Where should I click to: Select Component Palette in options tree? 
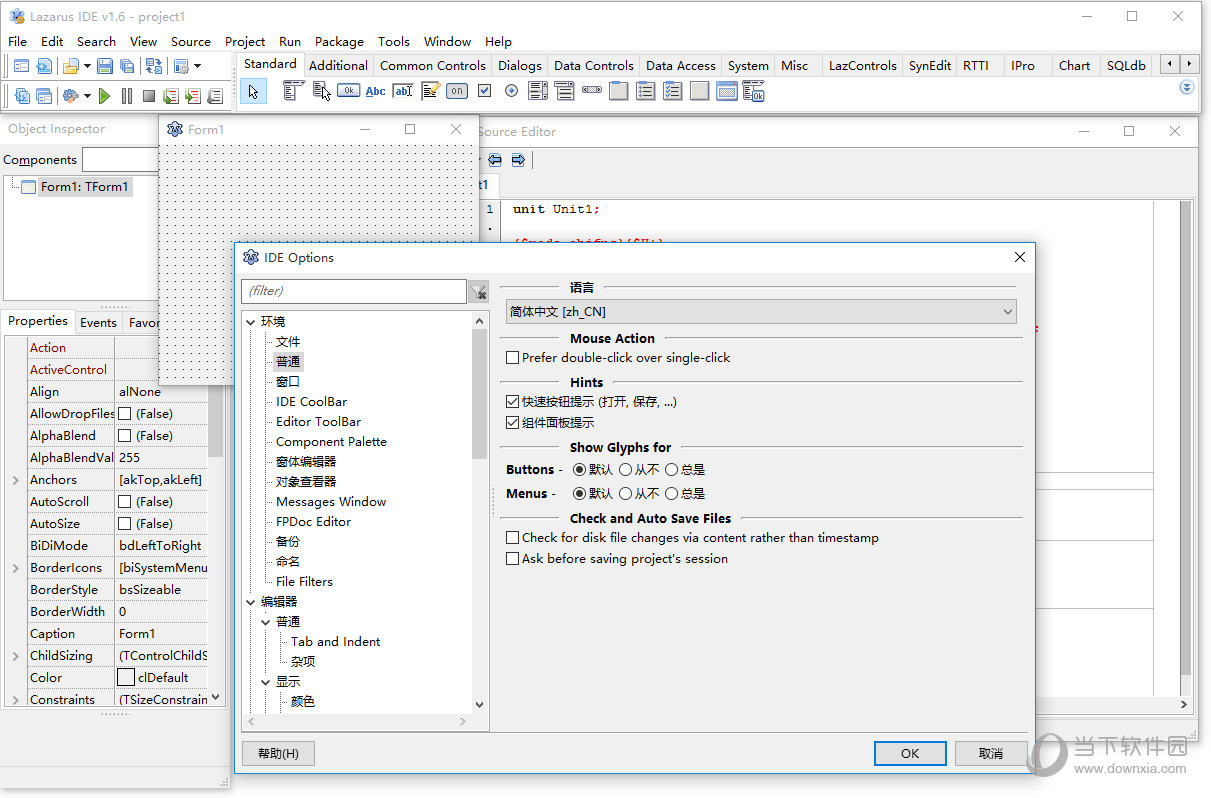331,442
